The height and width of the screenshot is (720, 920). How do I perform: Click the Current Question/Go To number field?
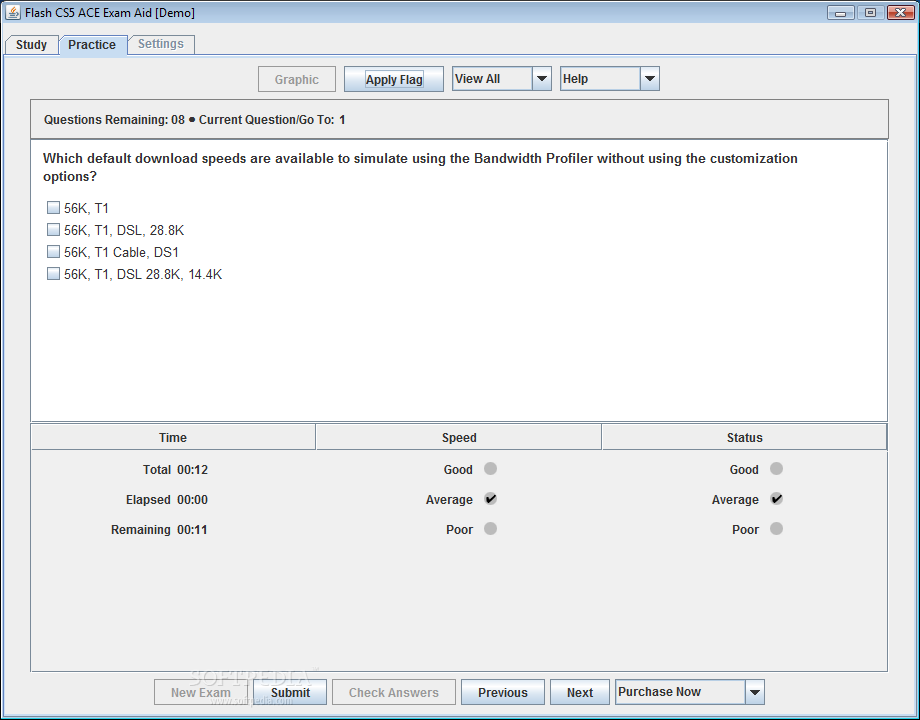343,120
